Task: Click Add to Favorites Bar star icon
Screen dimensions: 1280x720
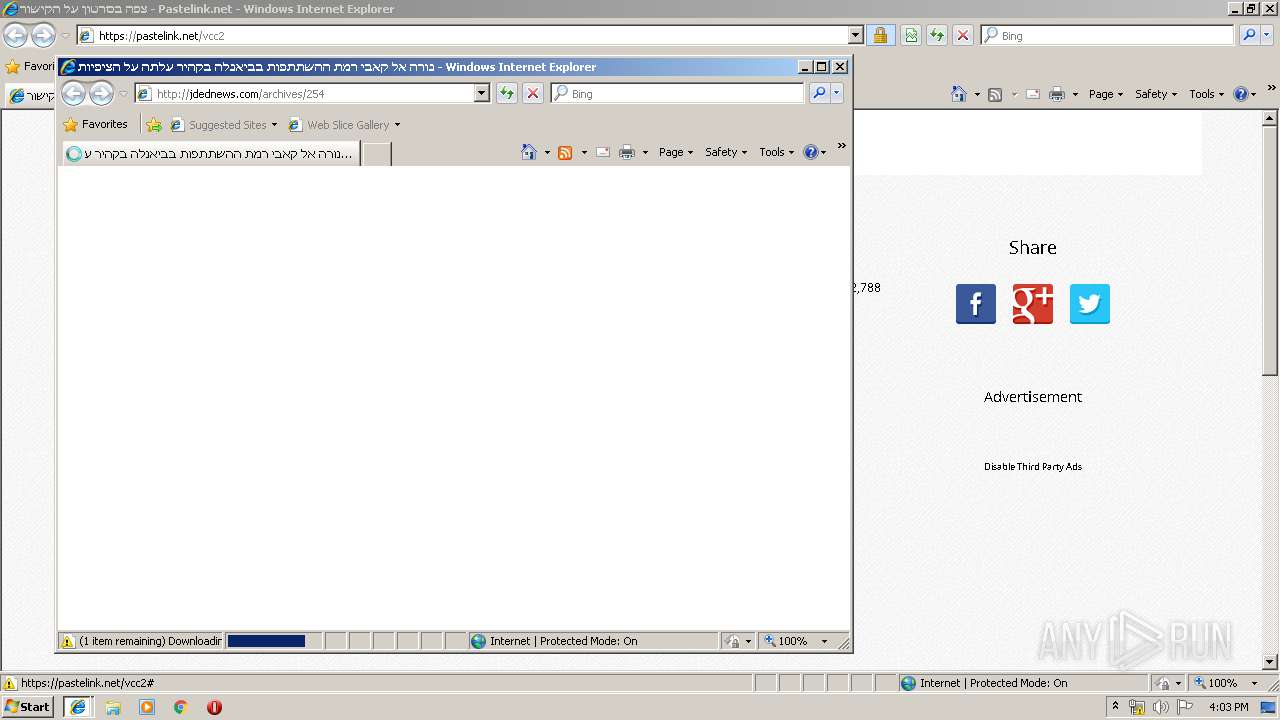Action: [x=154, y=125]
